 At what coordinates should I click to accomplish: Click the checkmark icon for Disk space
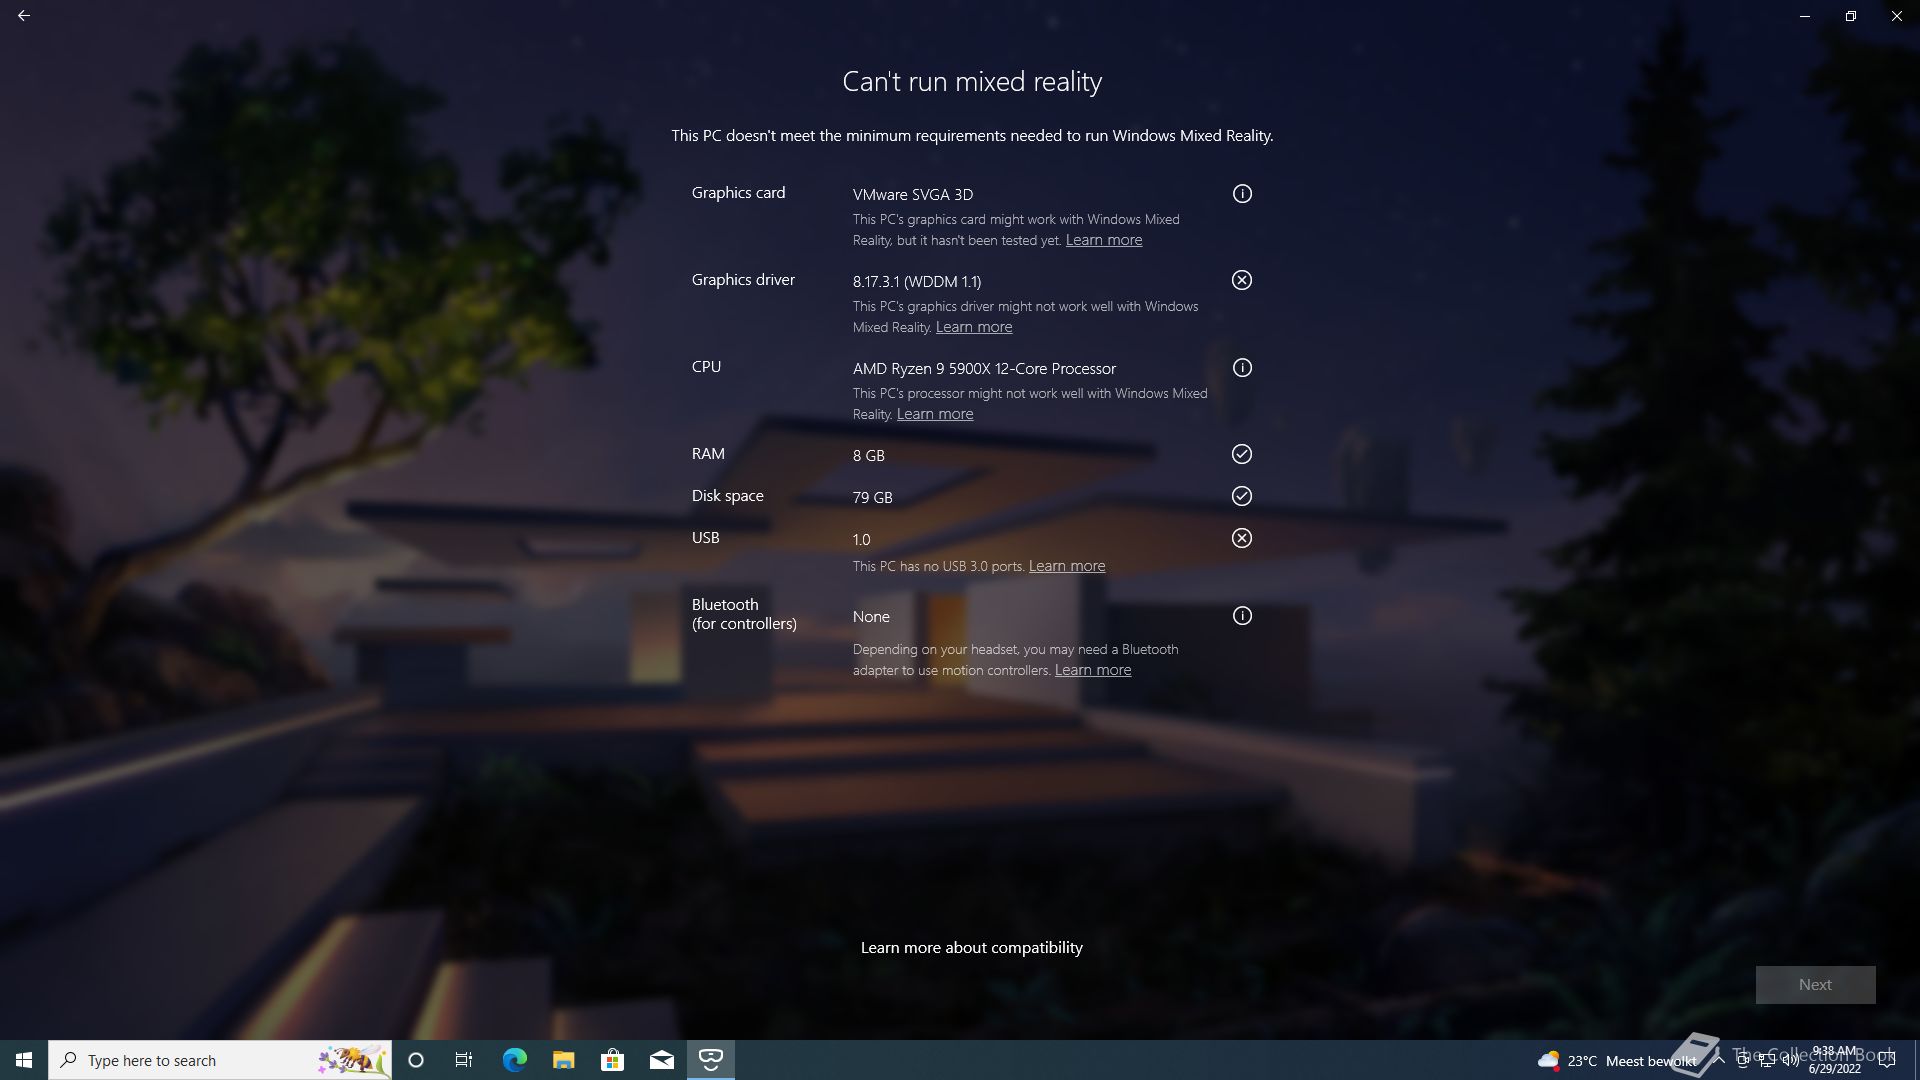(x=1242, y=496)
